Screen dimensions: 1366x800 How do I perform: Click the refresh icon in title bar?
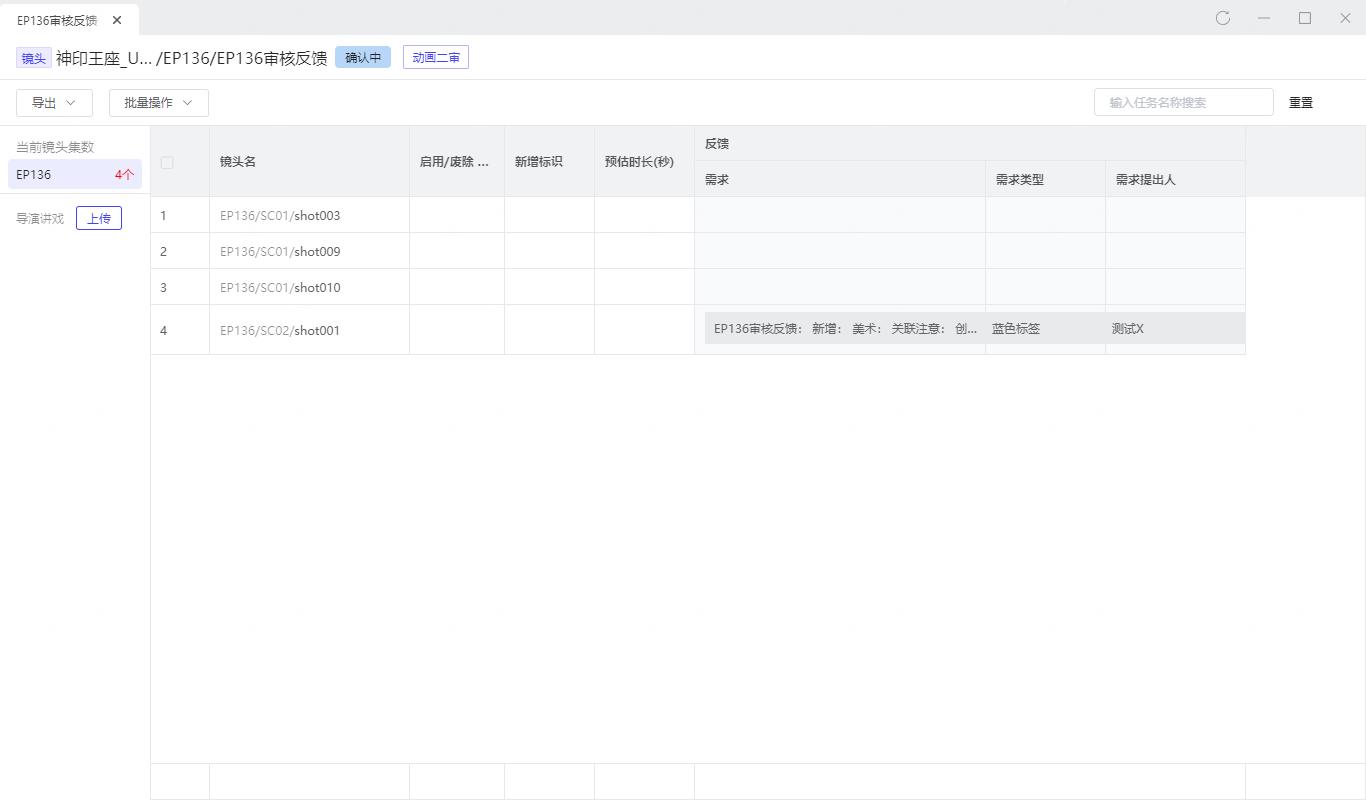tap(1222, 18)
